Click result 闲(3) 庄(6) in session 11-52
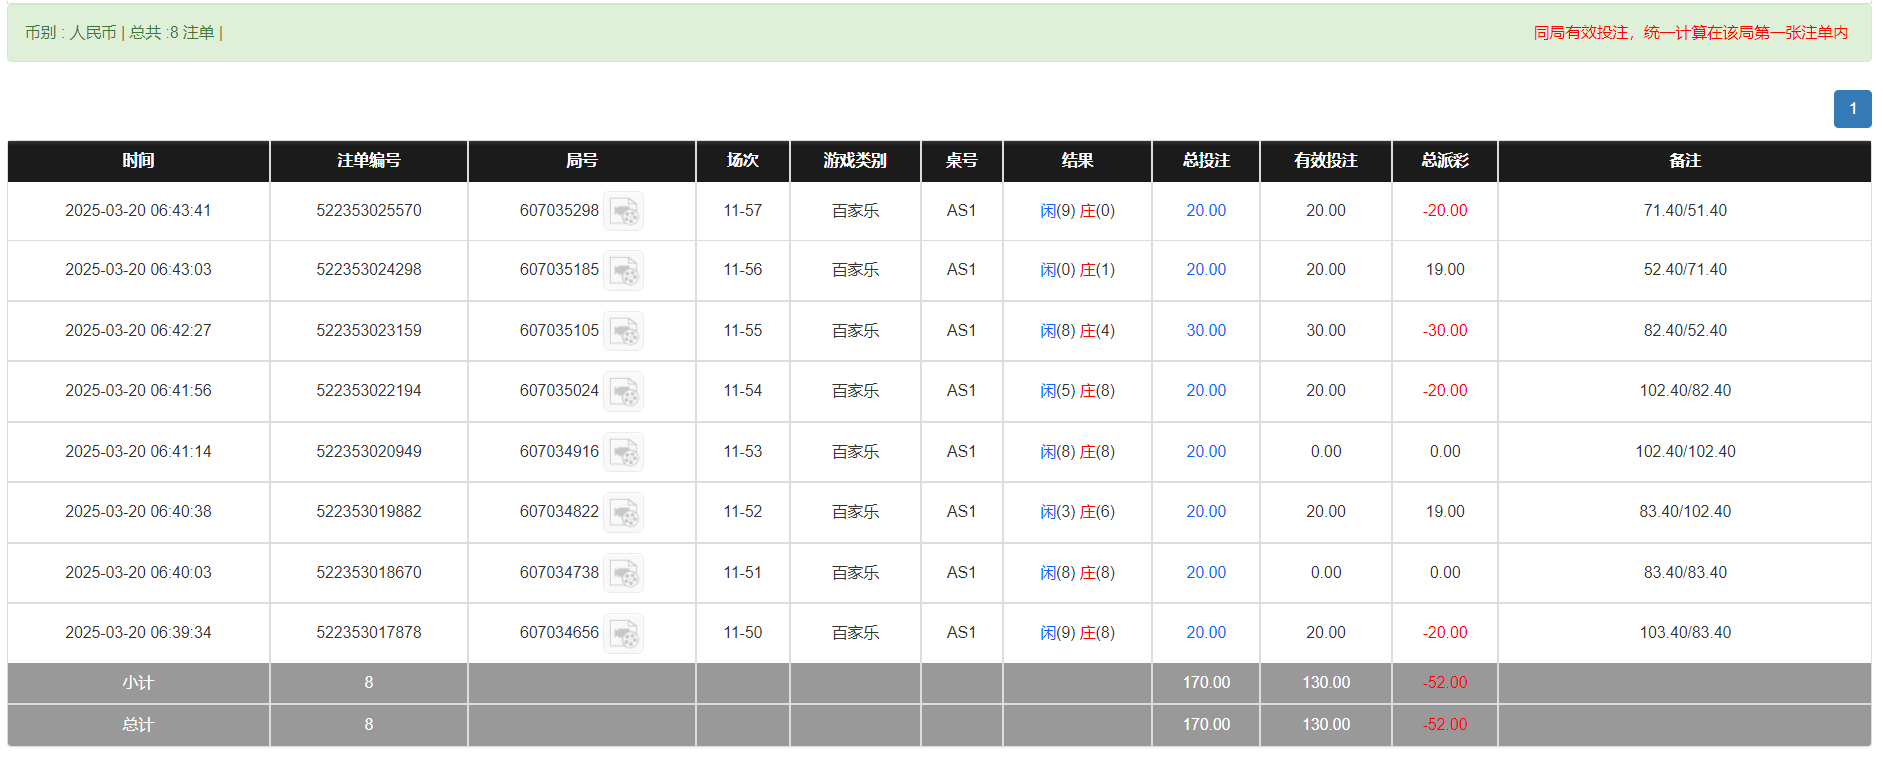The width and height of the screenshot is (1883, 768). [x=1077, y=512]
